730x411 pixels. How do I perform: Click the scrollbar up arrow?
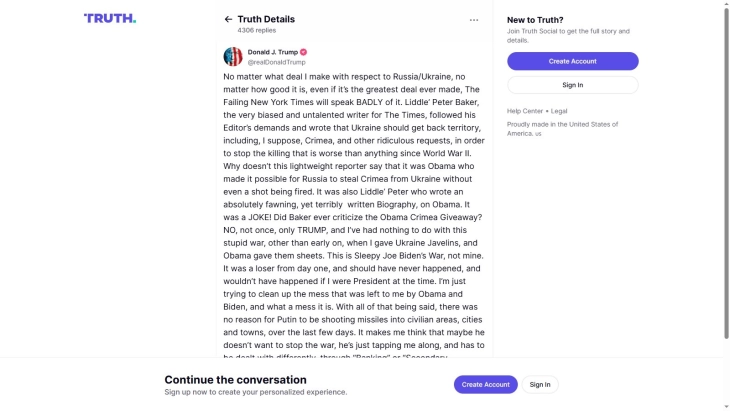(x=726, y=4)
